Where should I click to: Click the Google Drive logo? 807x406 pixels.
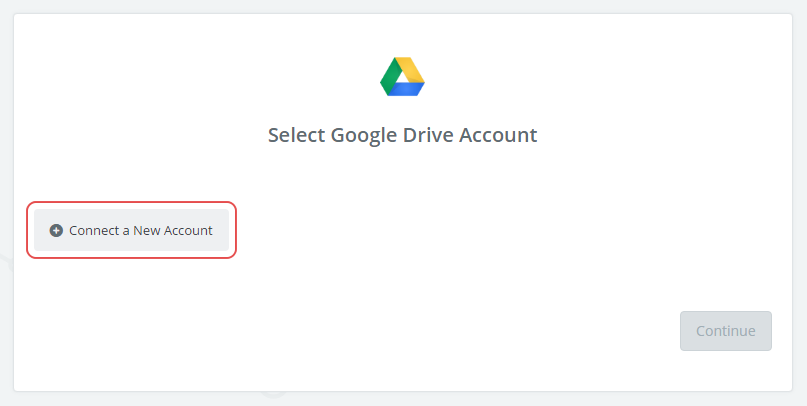(403, 77)
